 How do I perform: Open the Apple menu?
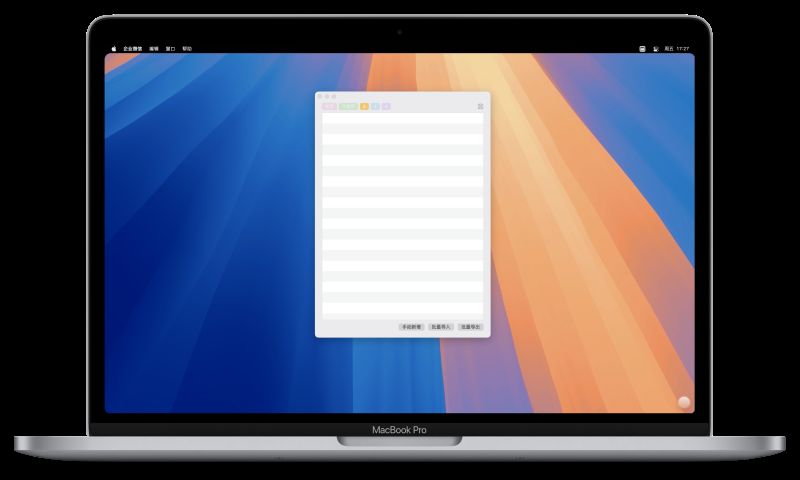pyautogui.click(x=114, y=49)
